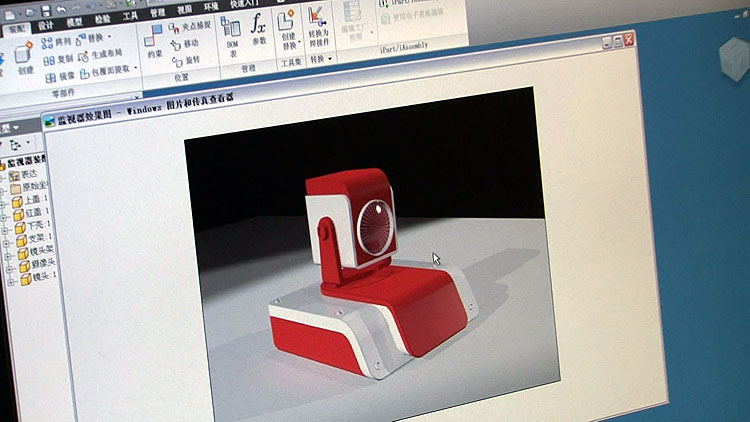Expand the 镜头:1 tree node
This screenshot has width=750, height=422.
(x=6, y=281)
